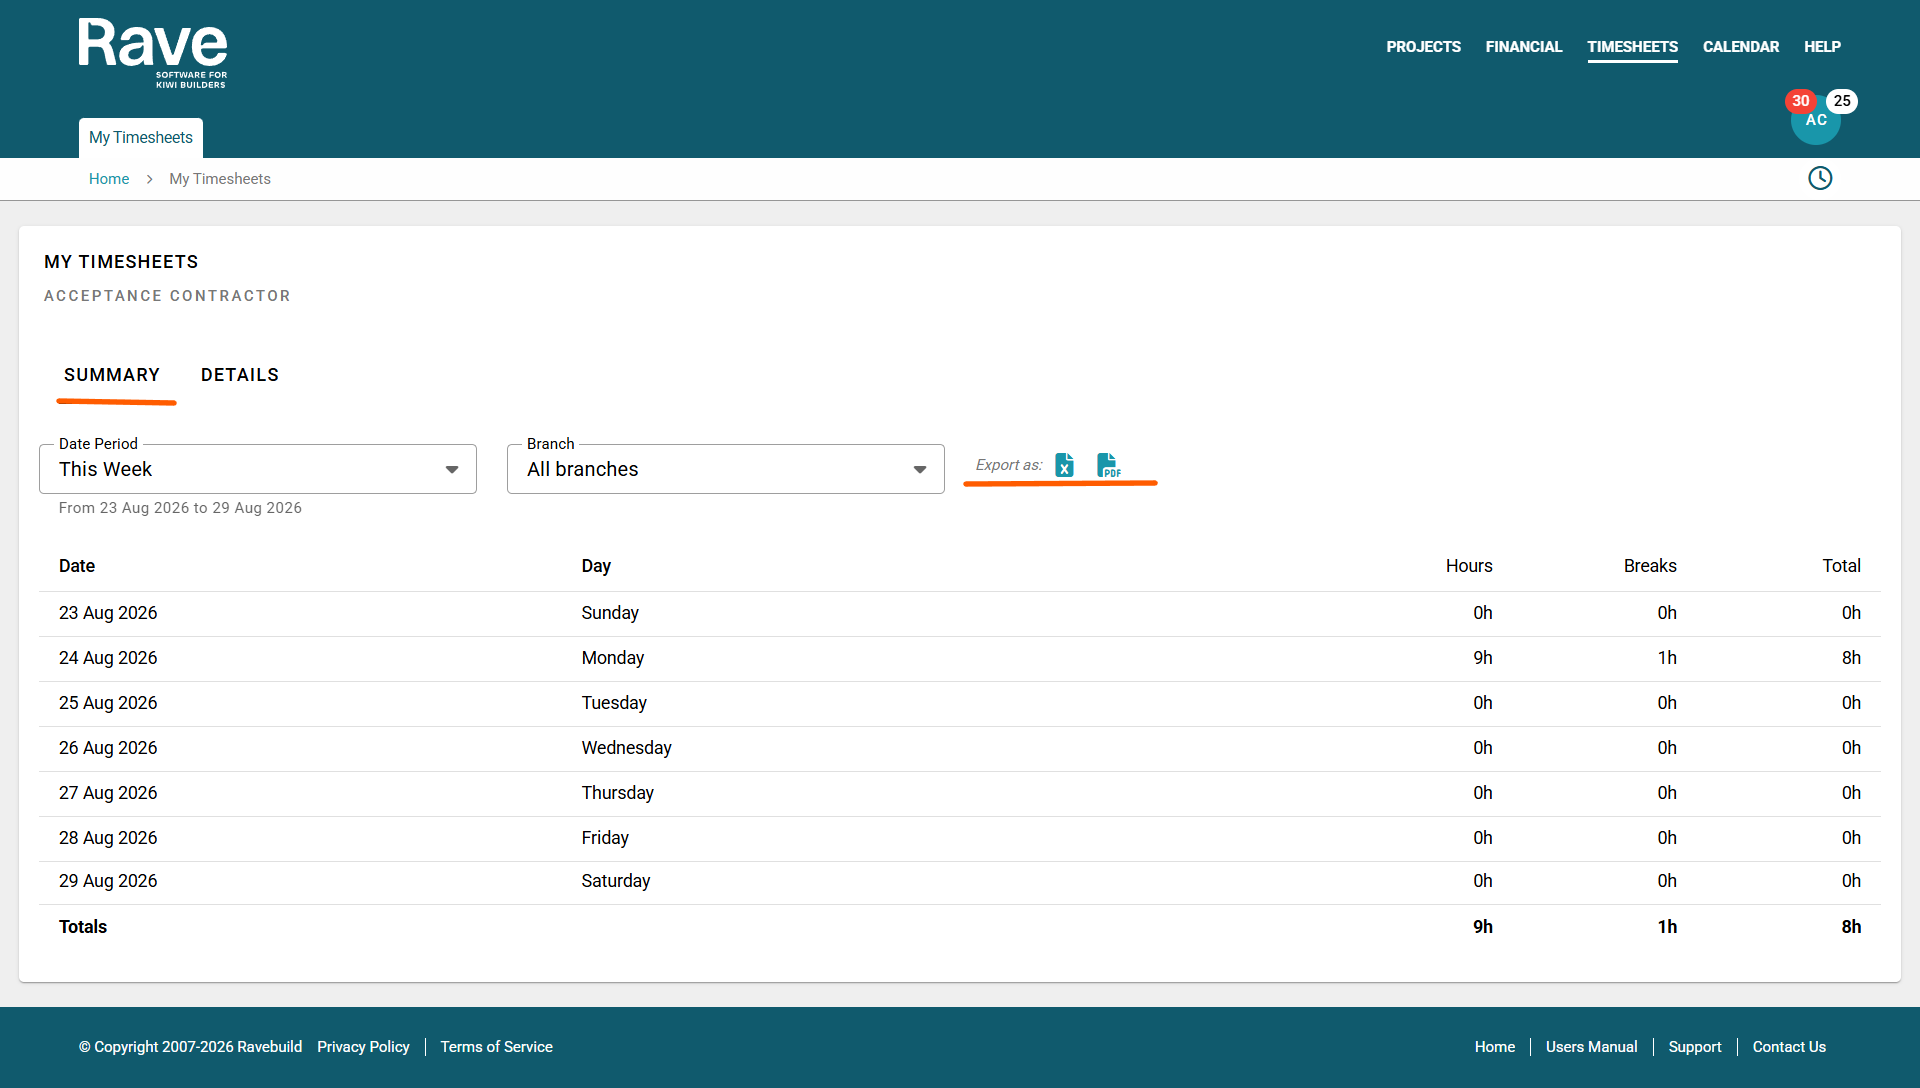Image resolution: width=1920 pixels, height=1088 pixels.
Task: Click the Rave logo
Action: click(x=153, y=53)
